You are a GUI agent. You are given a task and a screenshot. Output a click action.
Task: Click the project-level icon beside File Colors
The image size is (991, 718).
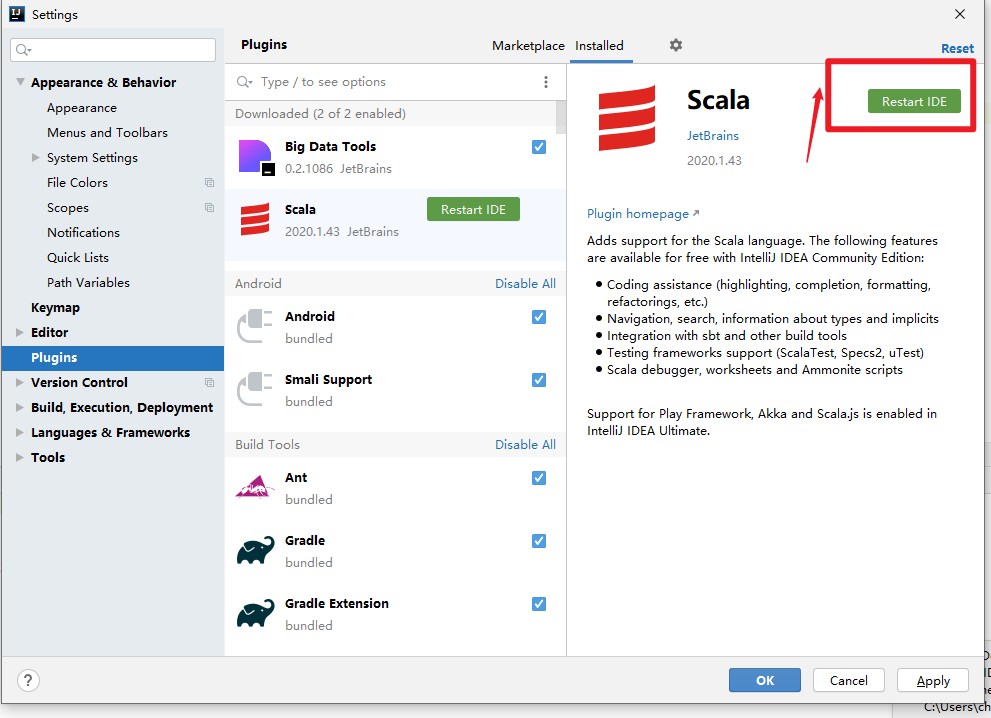[209, 183]
